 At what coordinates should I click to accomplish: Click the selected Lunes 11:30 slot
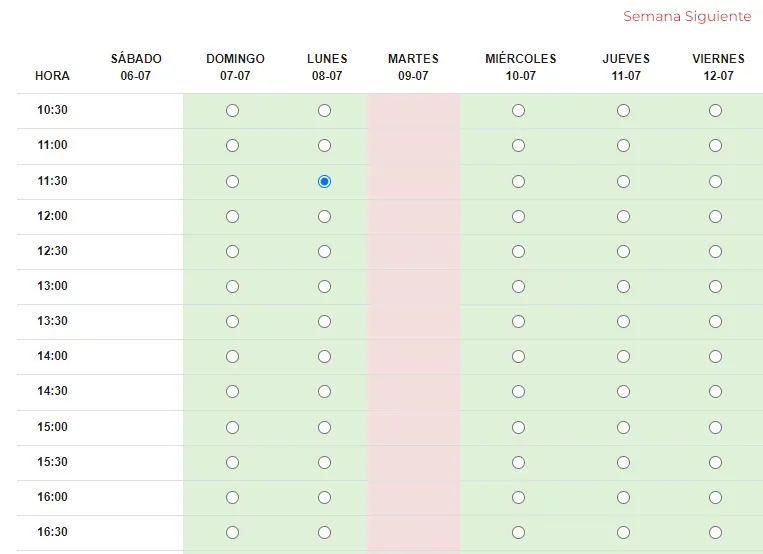pos(324,181)
